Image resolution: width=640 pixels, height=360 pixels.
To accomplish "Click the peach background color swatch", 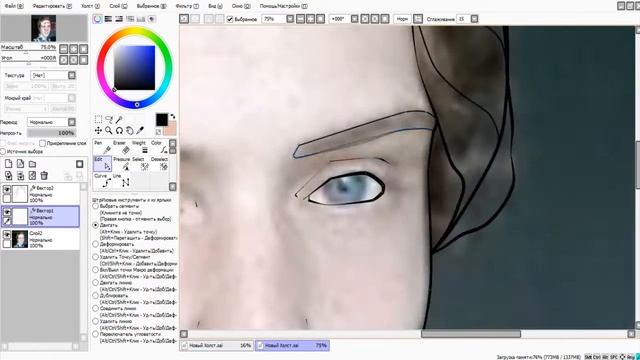I will pos(169,129).
